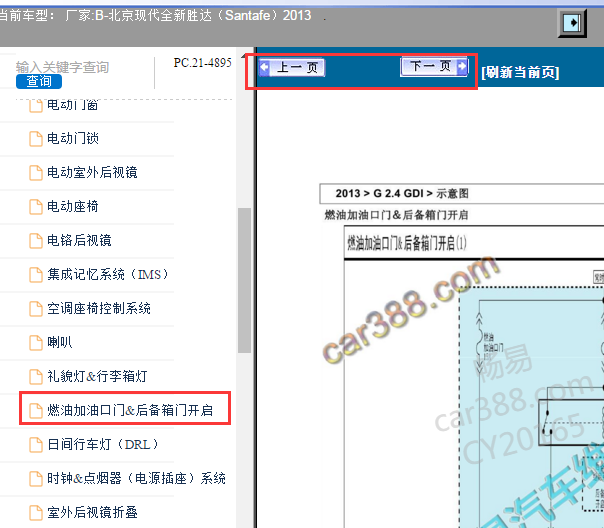Click document icon beside 时钟&点烟器
The width and height of the screenshot is (604, 528).
pos(36,479)
